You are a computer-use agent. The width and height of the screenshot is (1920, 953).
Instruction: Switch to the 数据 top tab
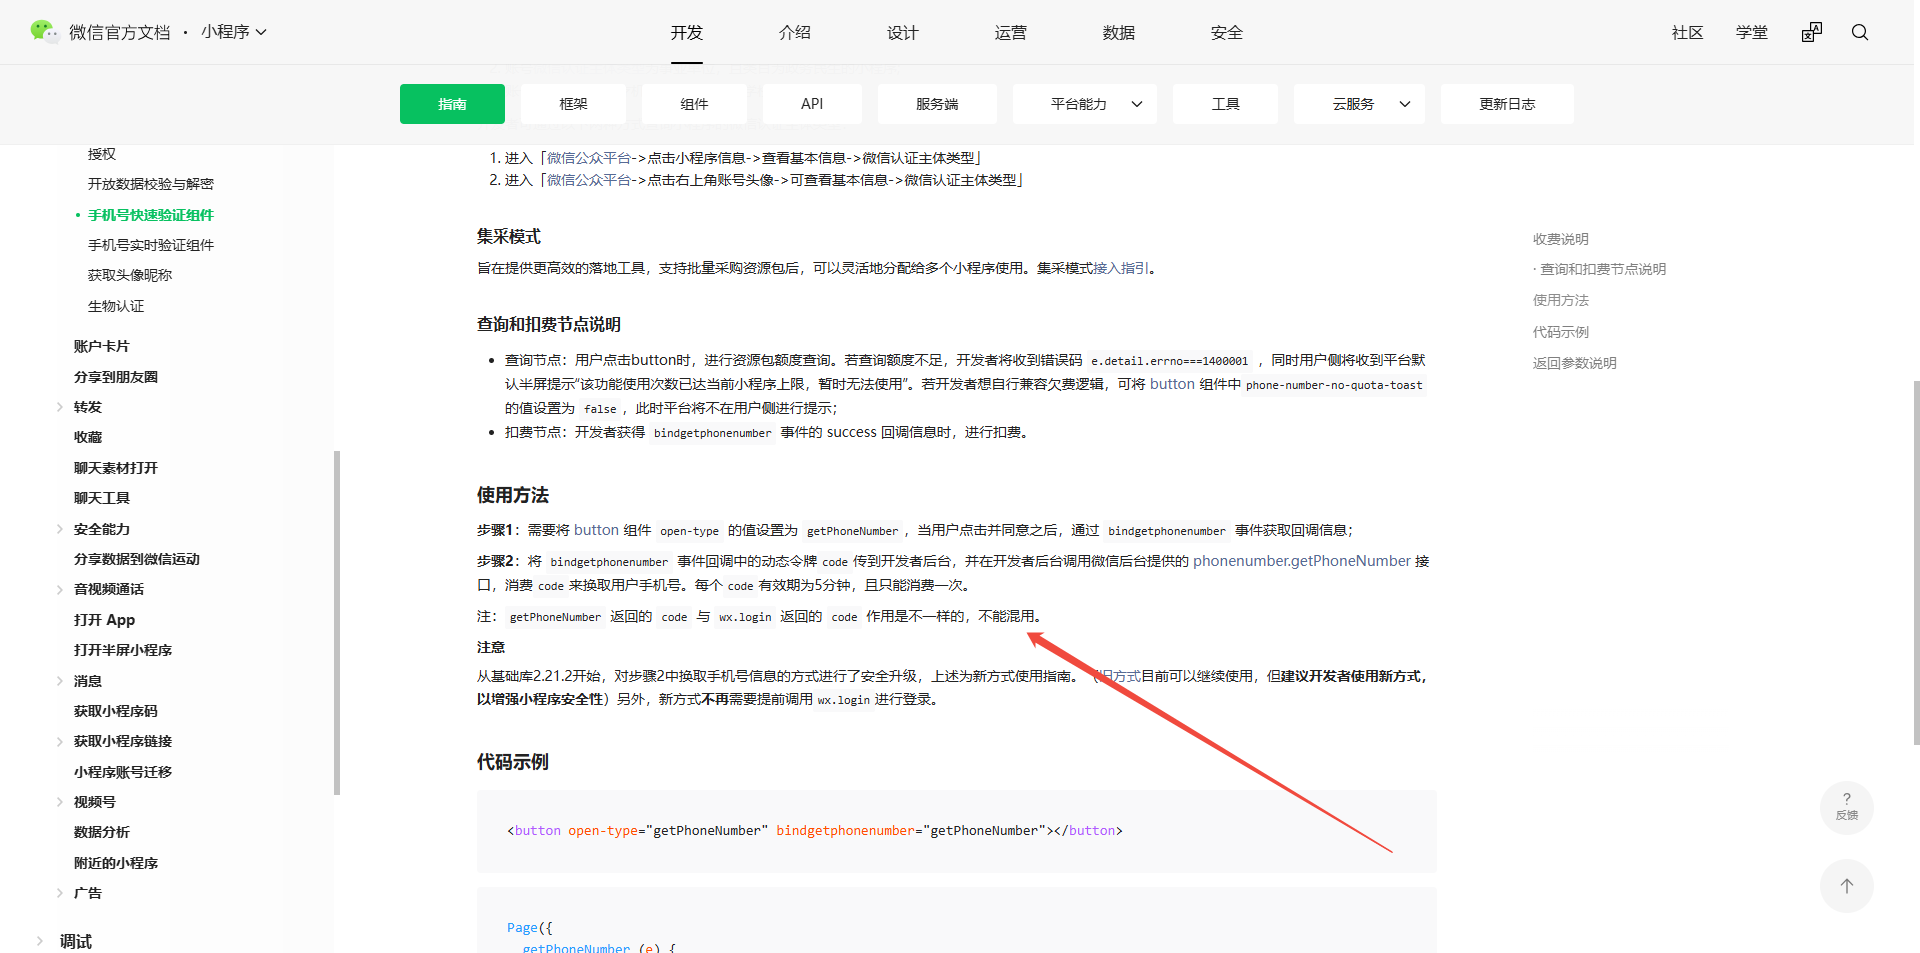[x=1119, y=33]
